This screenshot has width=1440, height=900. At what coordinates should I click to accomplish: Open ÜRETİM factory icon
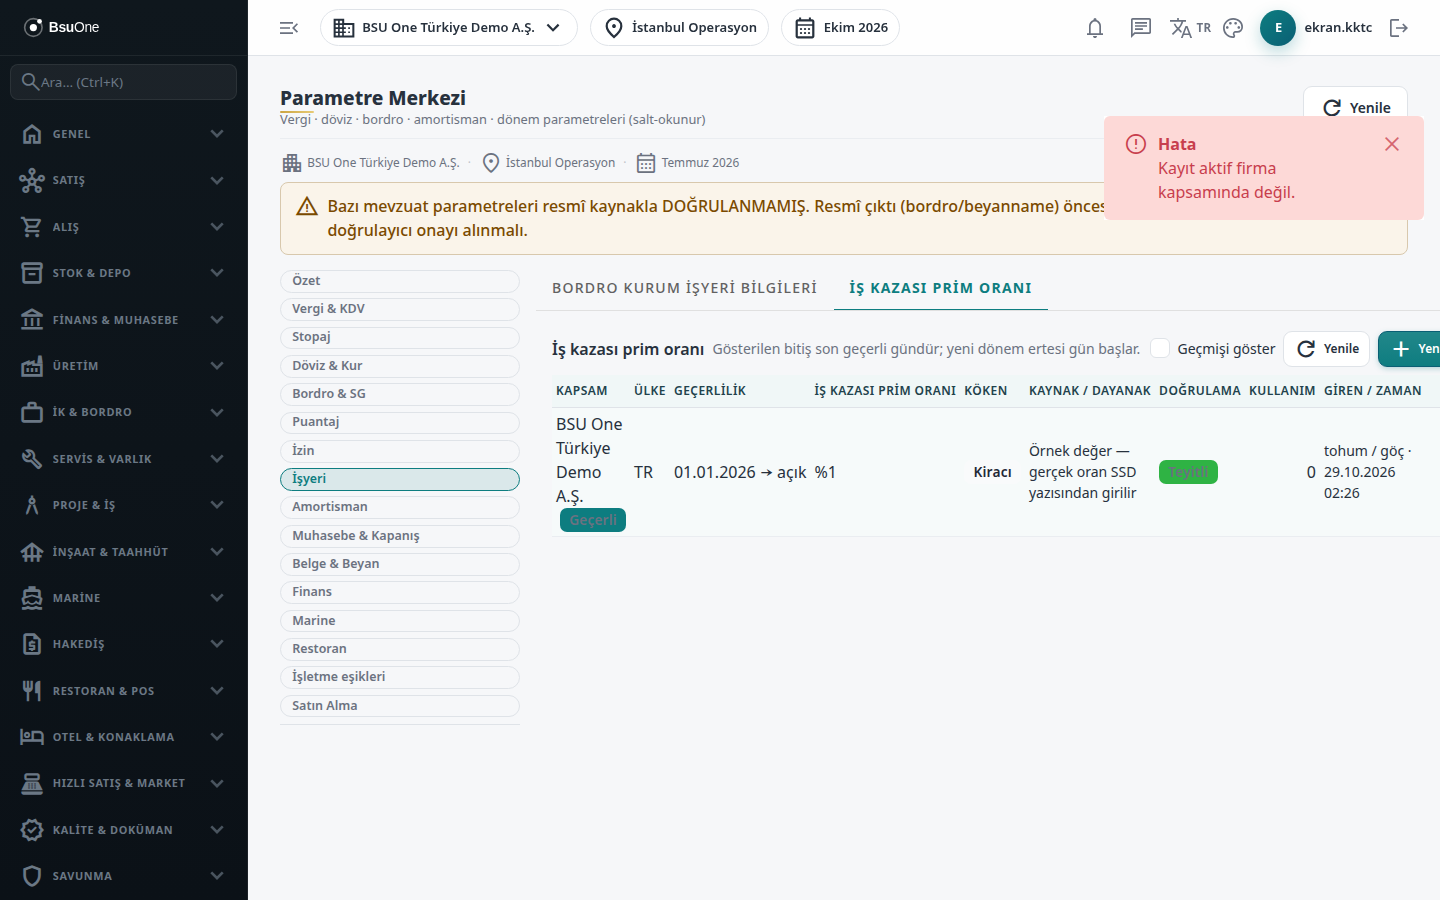point(32,366)
